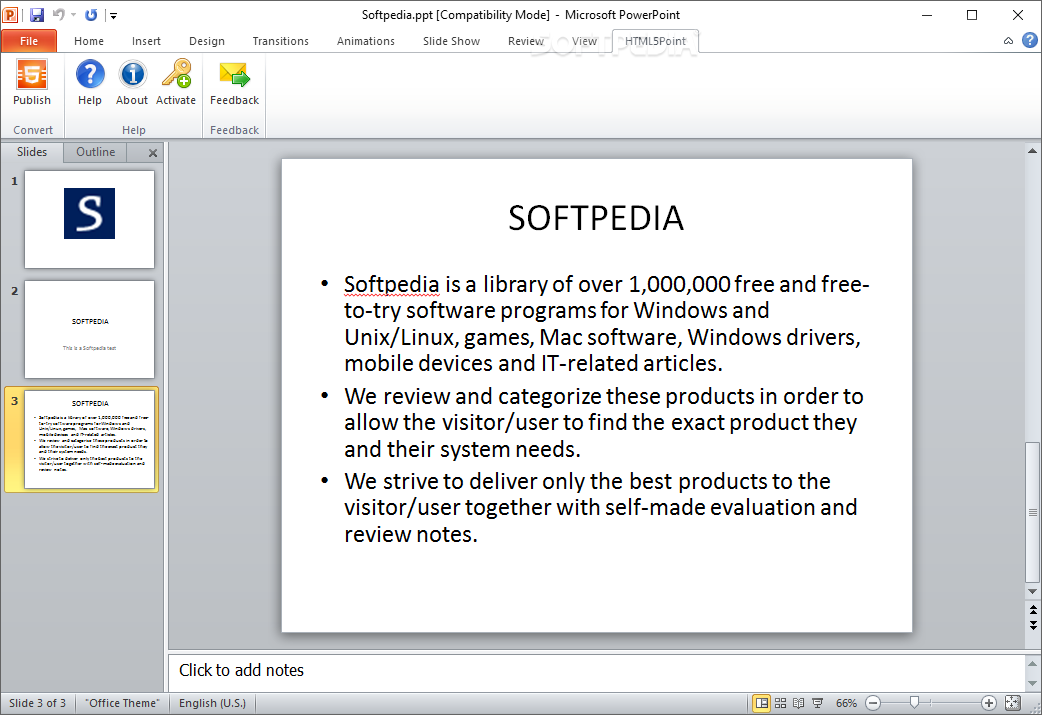Switch to the Insert tab

[146, 41]
